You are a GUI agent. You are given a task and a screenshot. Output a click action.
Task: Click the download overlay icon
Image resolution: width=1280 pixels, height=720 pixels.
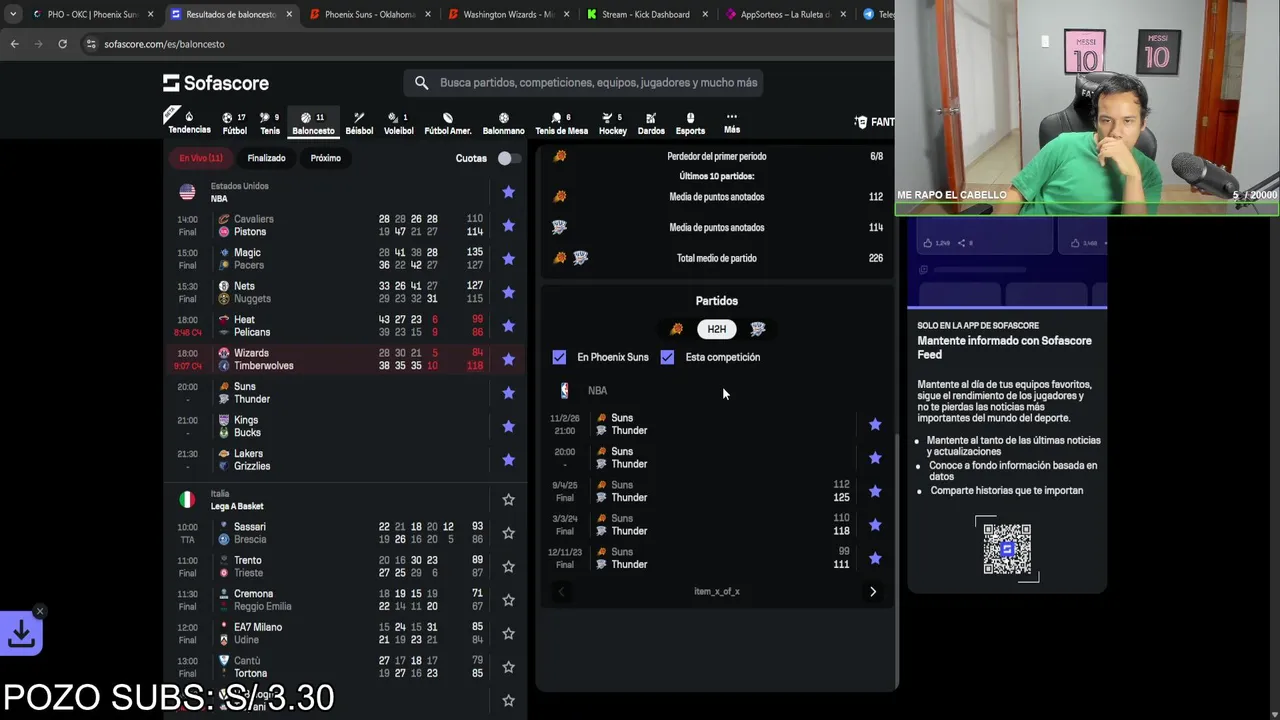(x=21, y=634)
